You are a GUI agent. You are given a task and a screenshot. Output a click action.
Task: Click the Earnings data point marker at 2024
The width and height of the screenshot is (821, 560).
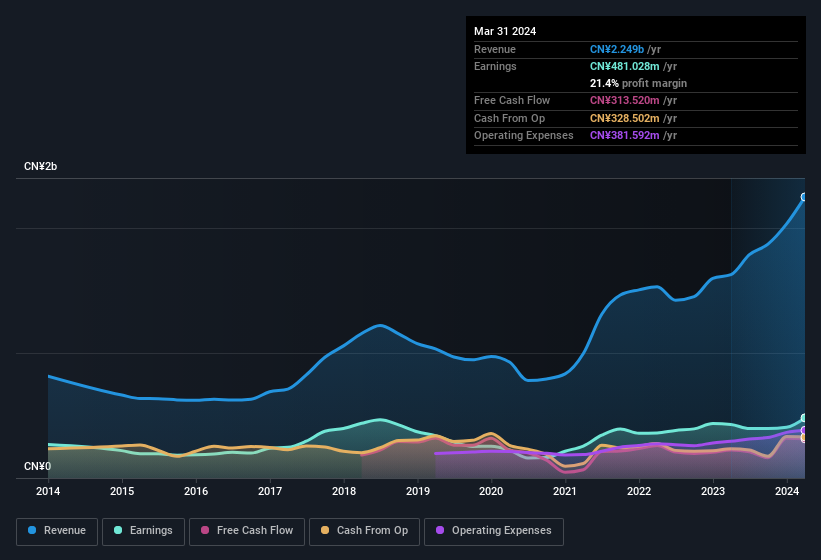pos(804,418)
